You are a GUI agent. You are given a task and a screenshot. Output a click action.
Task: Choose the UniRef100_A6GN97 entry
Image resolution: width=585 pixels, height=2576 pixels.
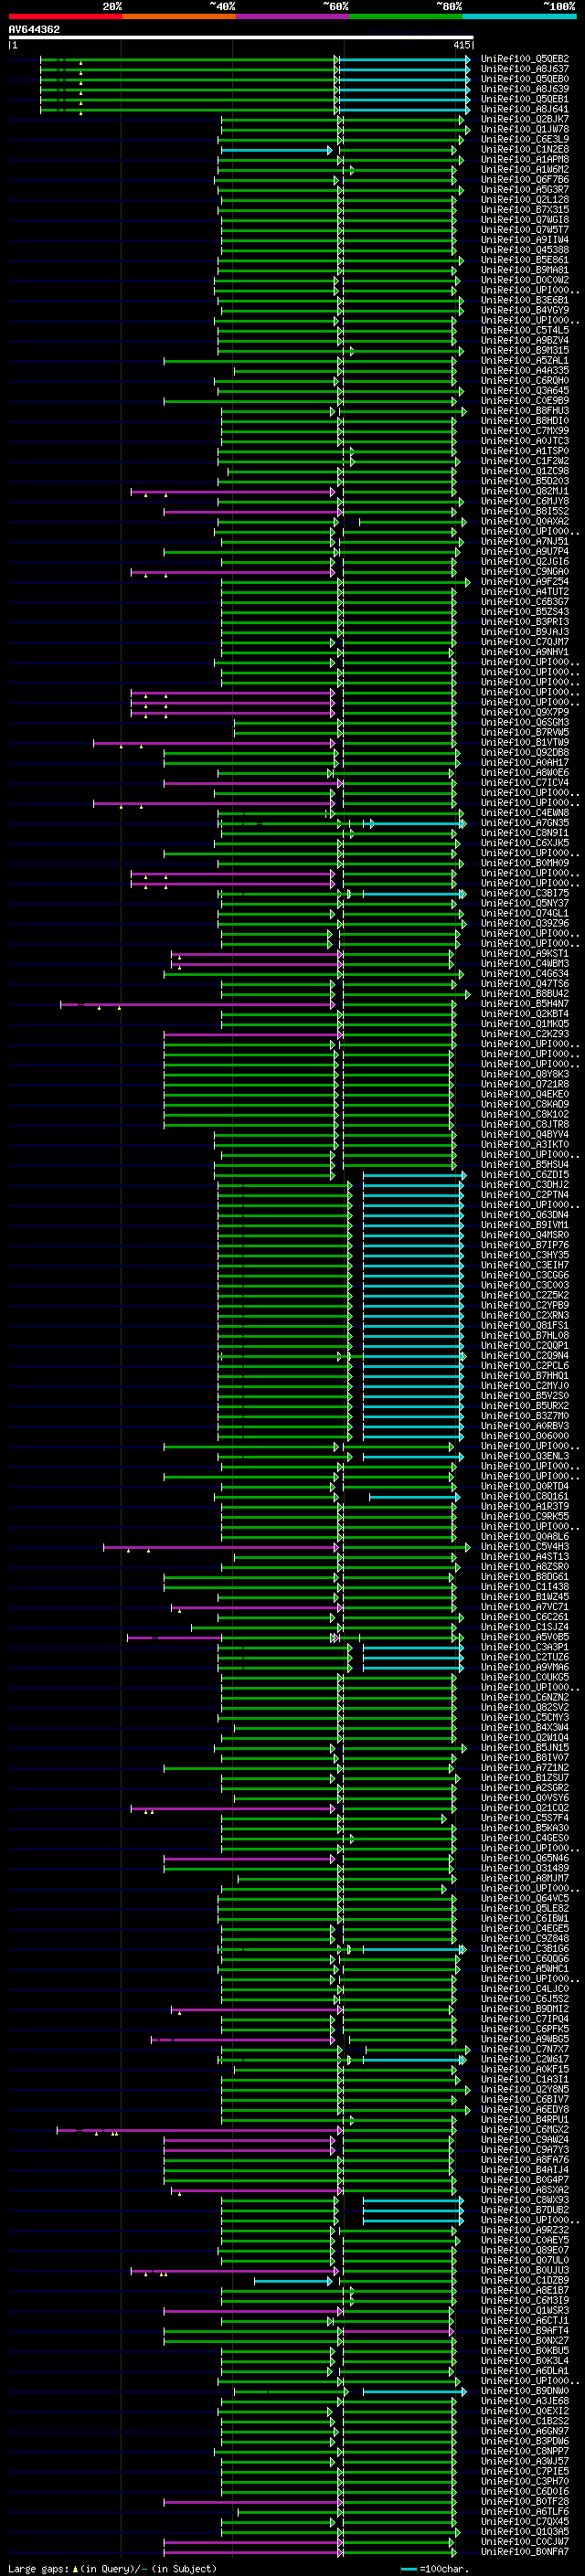pyautogui.click(x=525, y=2431)
